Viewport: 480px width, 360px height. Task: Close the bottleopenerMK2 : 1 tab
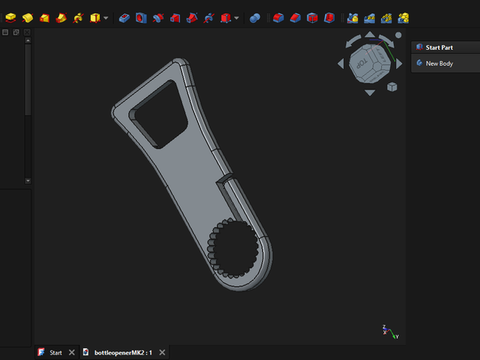coord(162,352)
